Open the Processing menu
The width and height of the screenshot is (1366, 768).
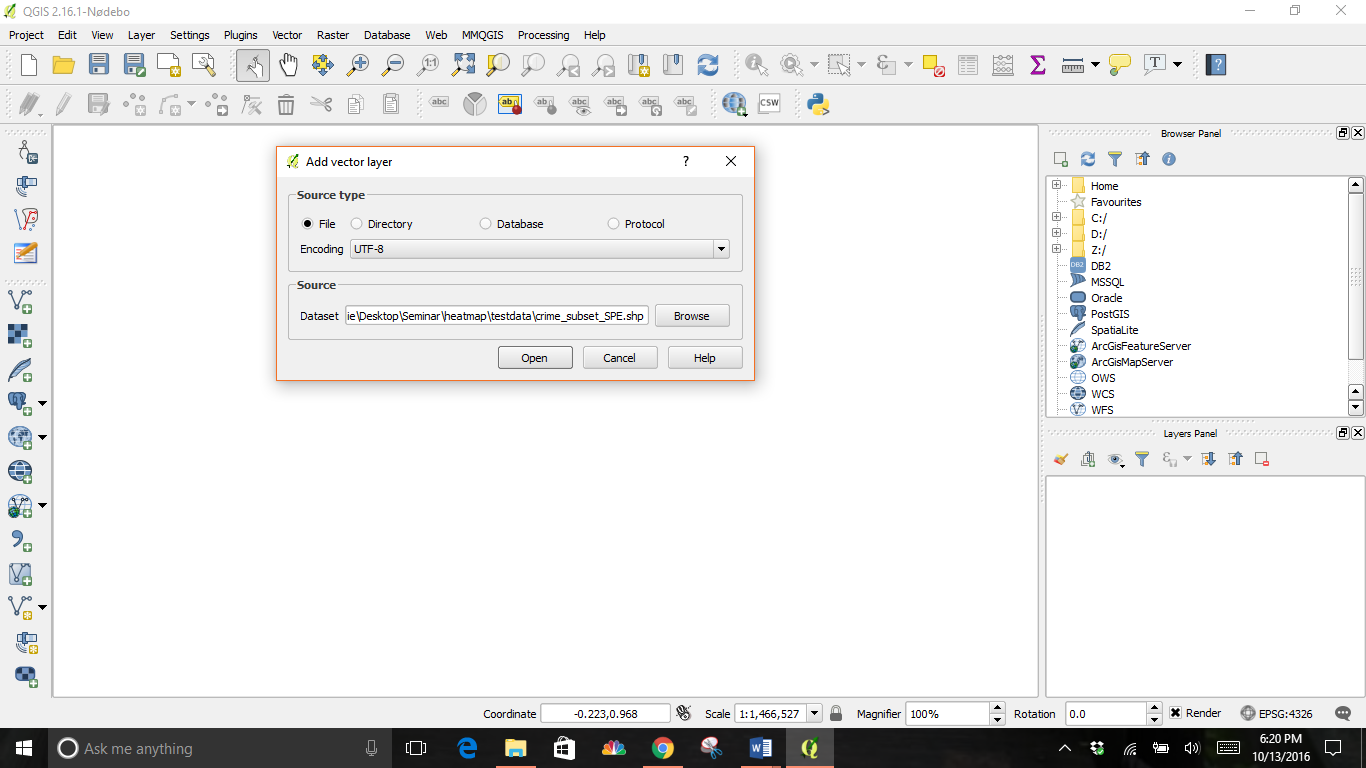543,35
